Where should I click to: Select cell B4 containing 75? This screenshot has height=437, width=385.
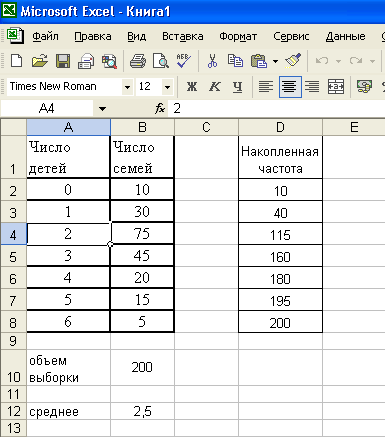142,234
